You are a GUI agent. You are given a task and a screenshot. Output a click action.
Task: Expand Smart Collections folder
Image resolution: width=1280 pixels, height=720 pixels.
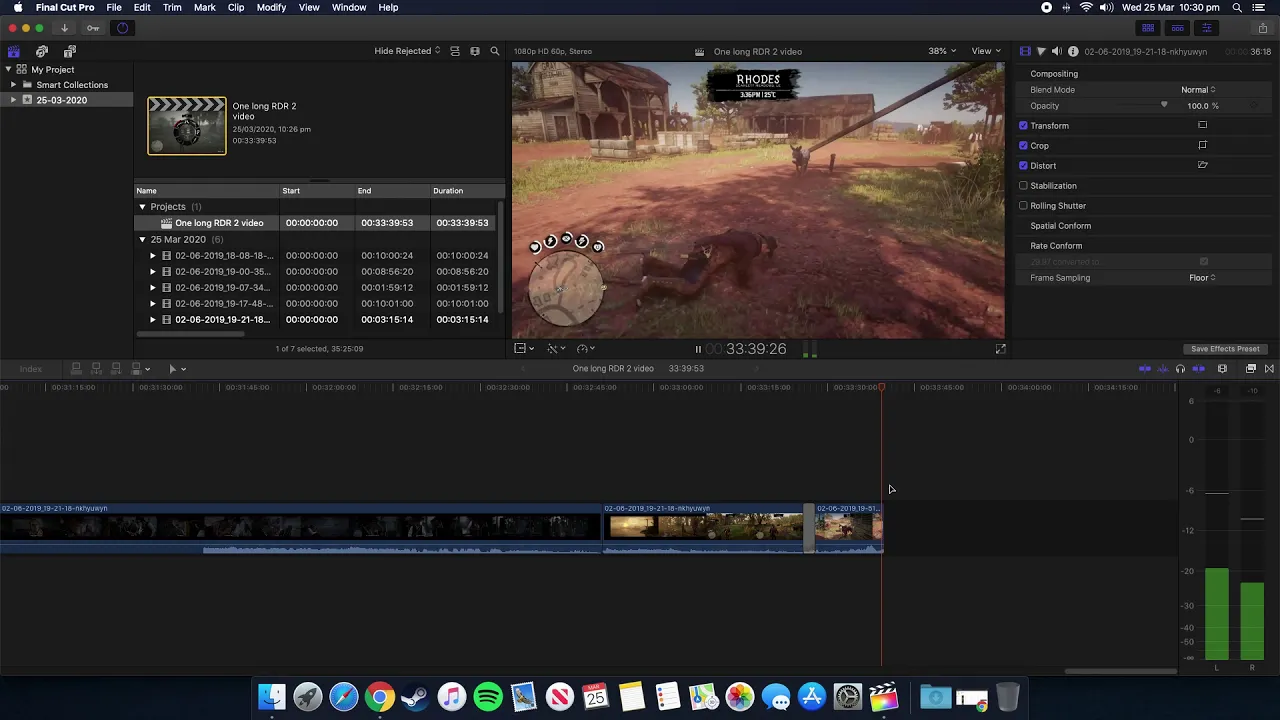coord(13,85)
